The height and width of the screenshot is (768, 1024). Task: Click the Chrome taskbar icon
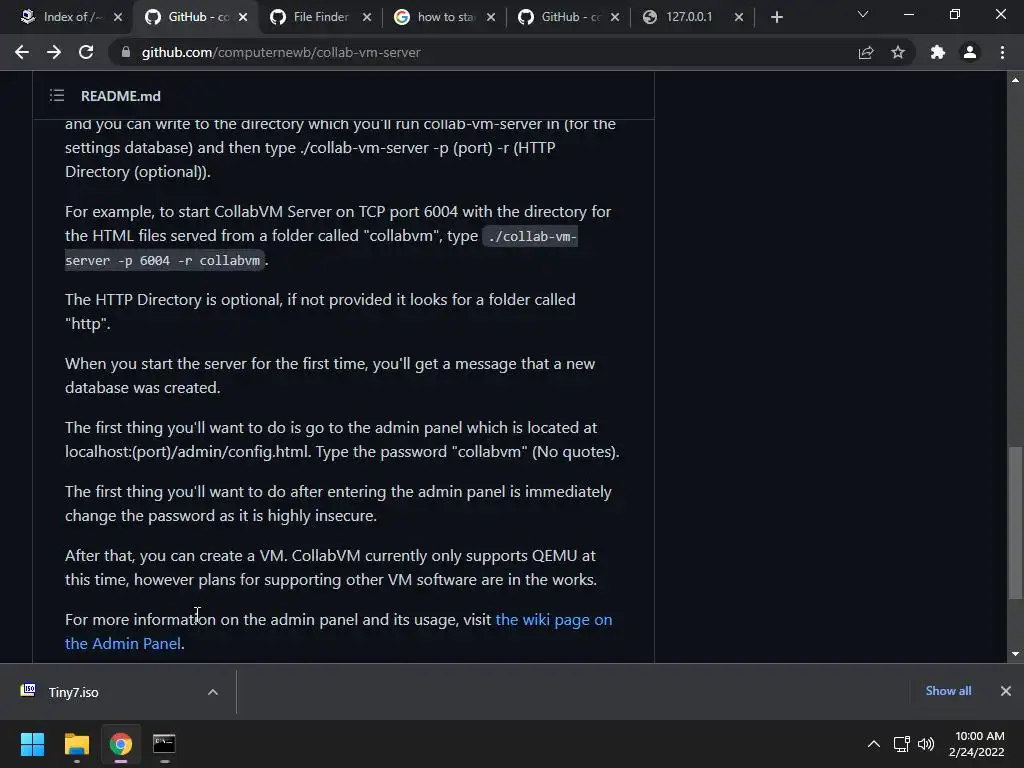121,744
